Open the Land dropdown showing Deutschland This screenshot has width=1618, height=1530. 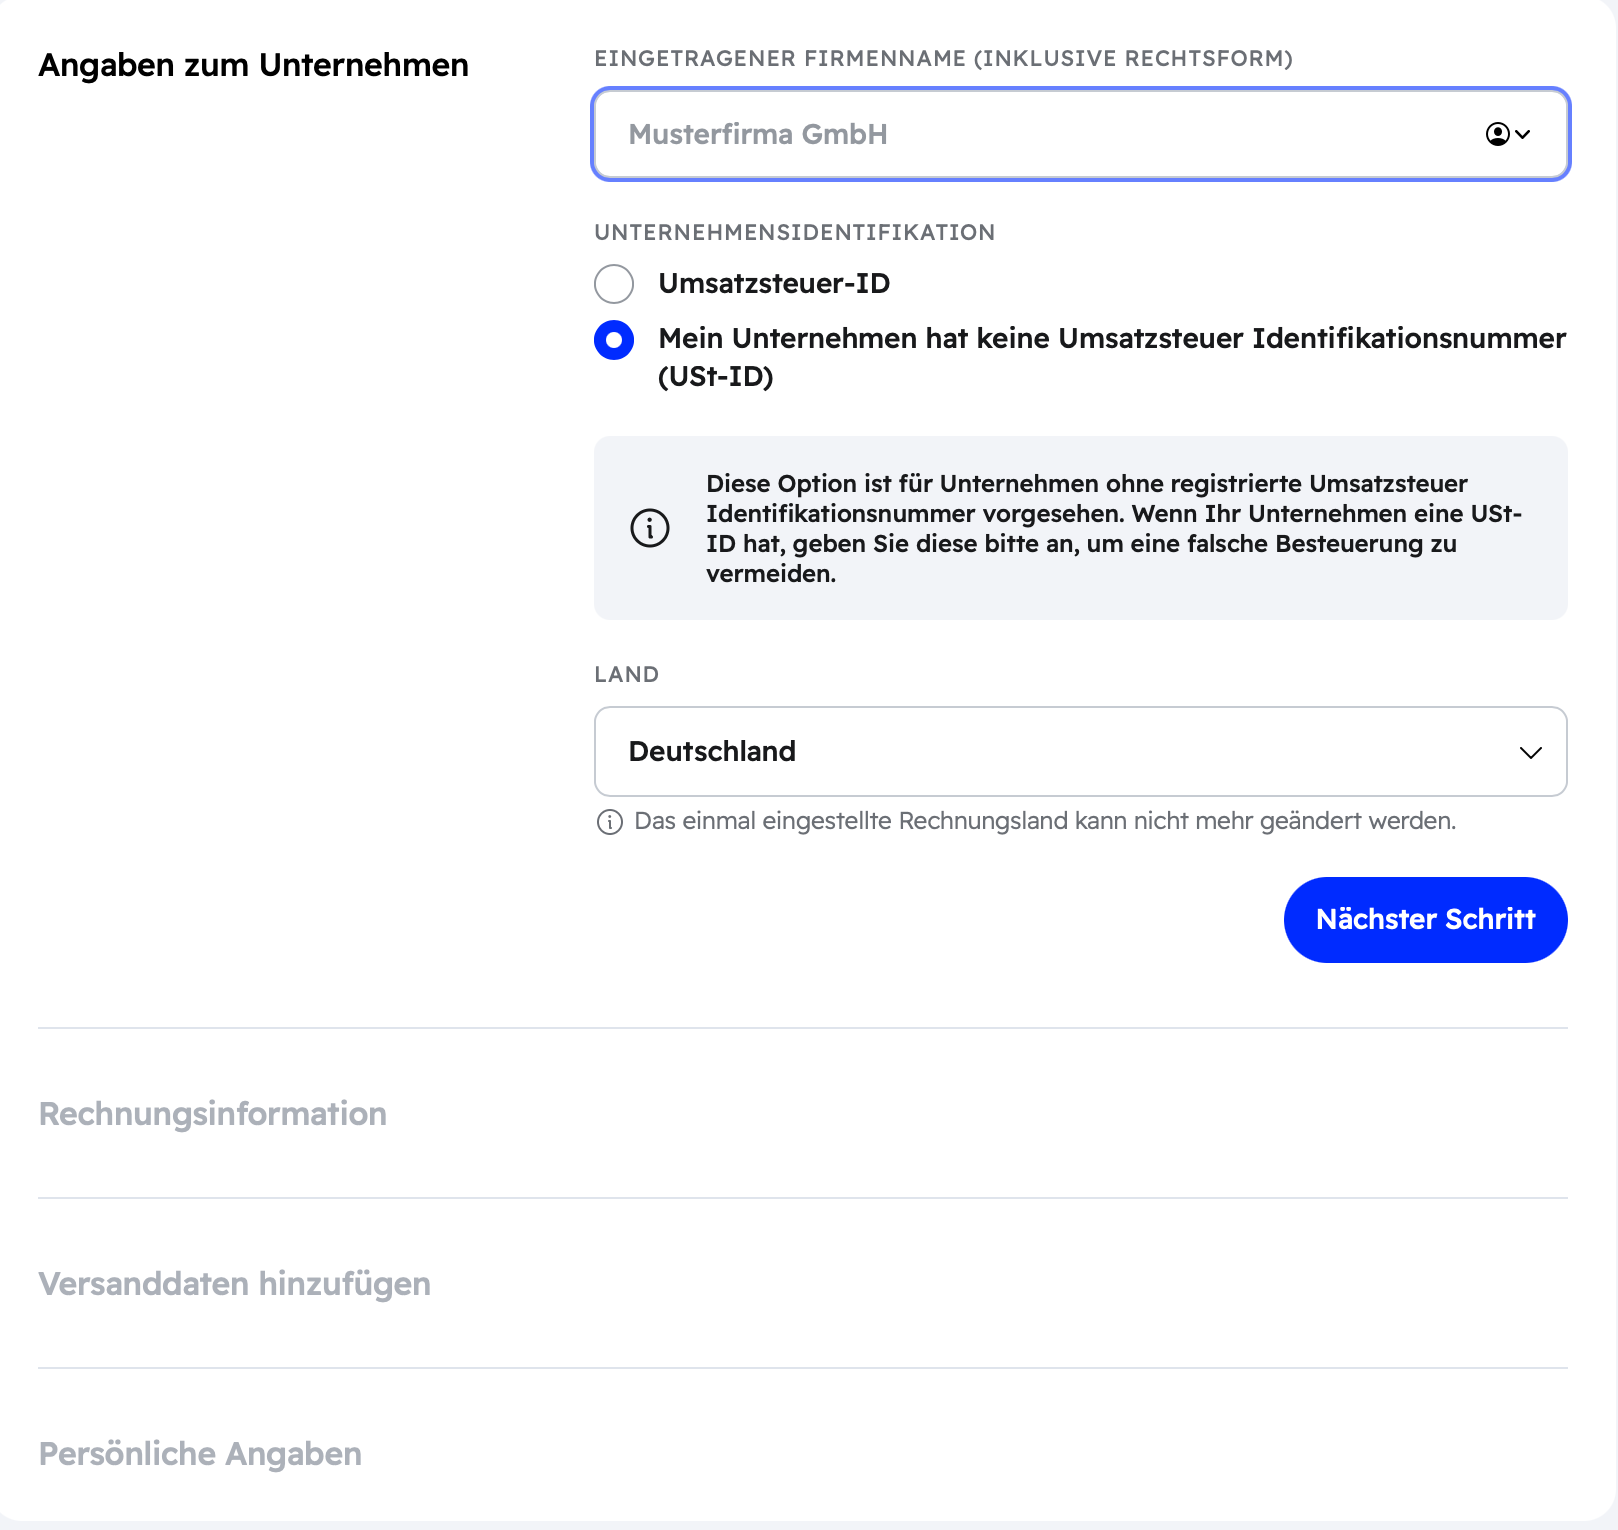tap(1081, 752)
